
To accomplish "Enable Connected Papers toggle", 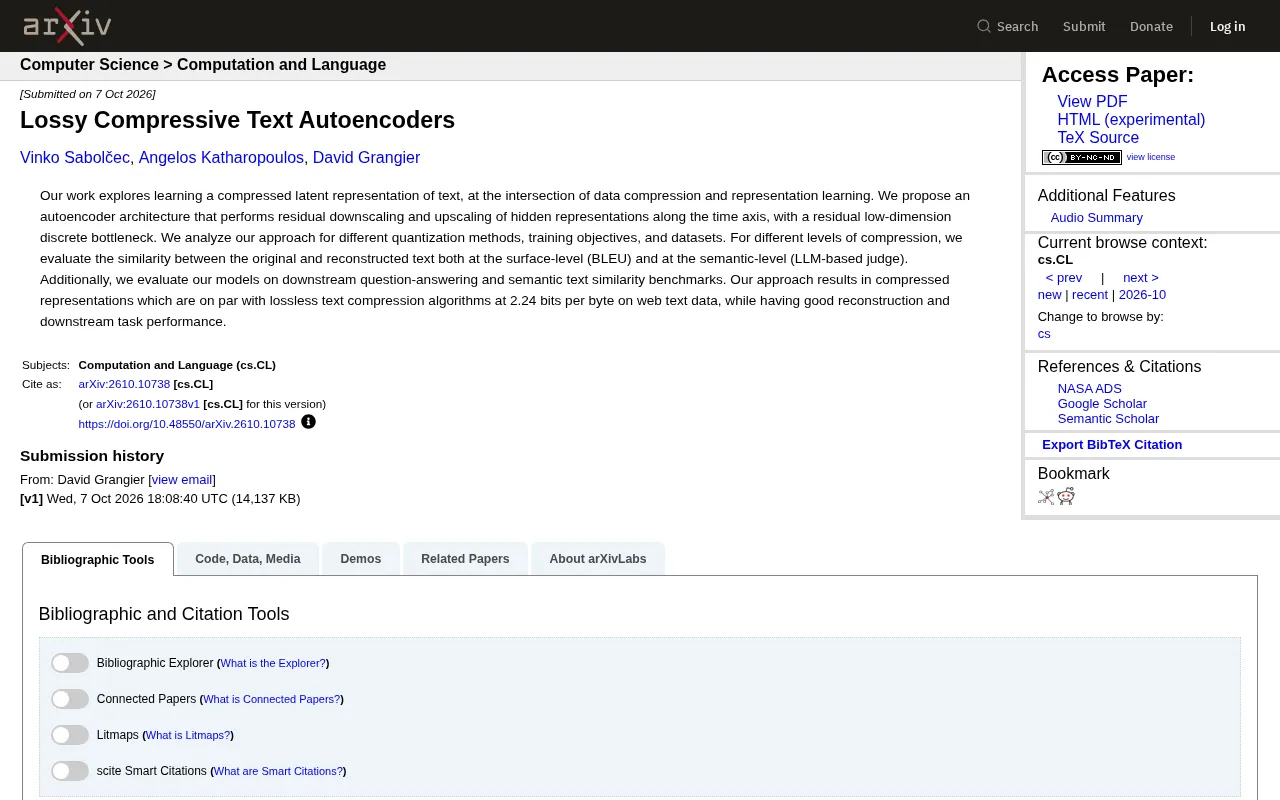I will tap(70, 699).
